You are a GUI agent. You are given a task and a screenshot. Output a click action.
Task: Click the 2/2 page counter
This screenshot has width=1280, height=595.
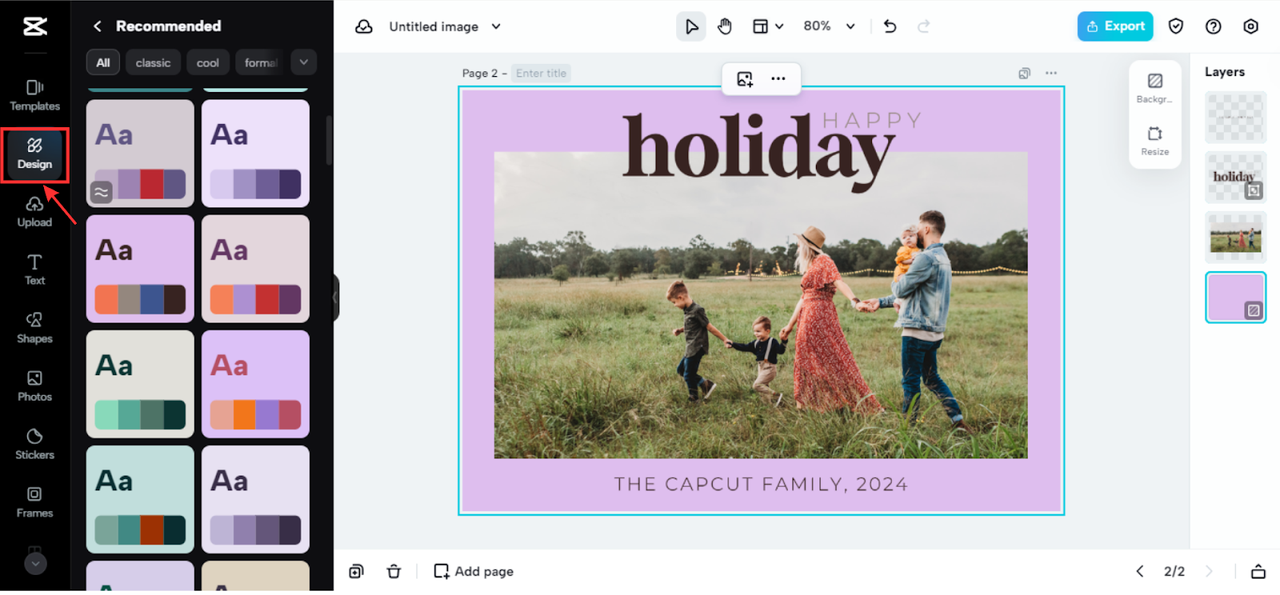pyautogui.click(x=1174, y=572)
